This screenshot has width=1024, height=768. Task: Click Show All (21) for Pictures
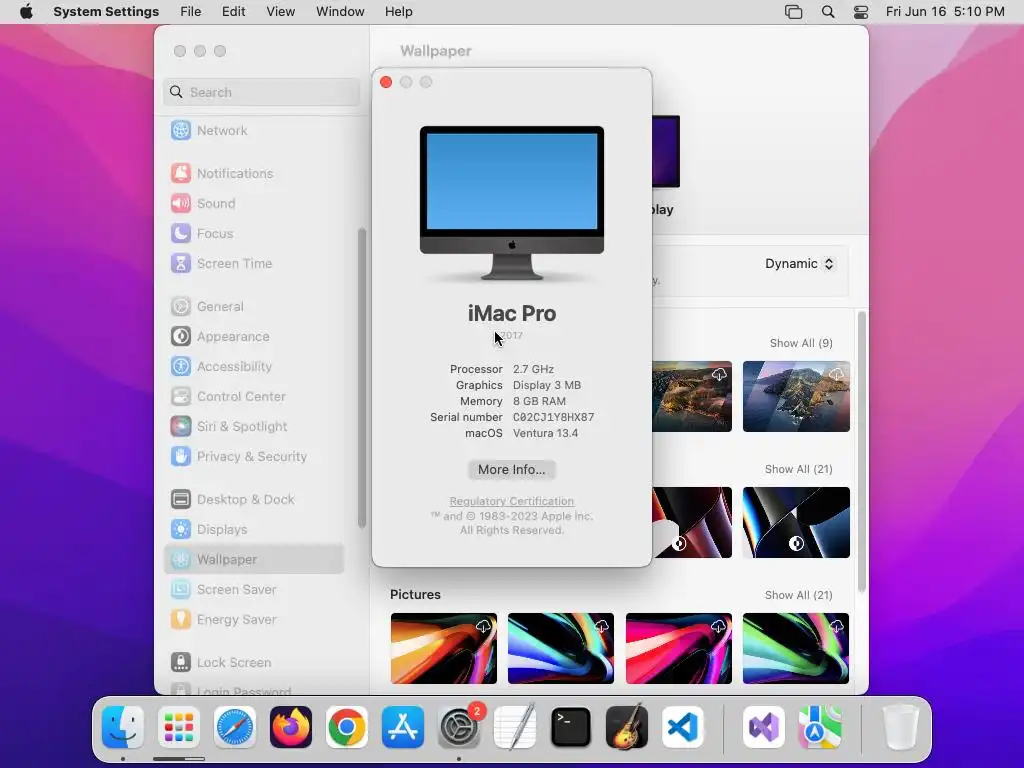pos(798,595)
